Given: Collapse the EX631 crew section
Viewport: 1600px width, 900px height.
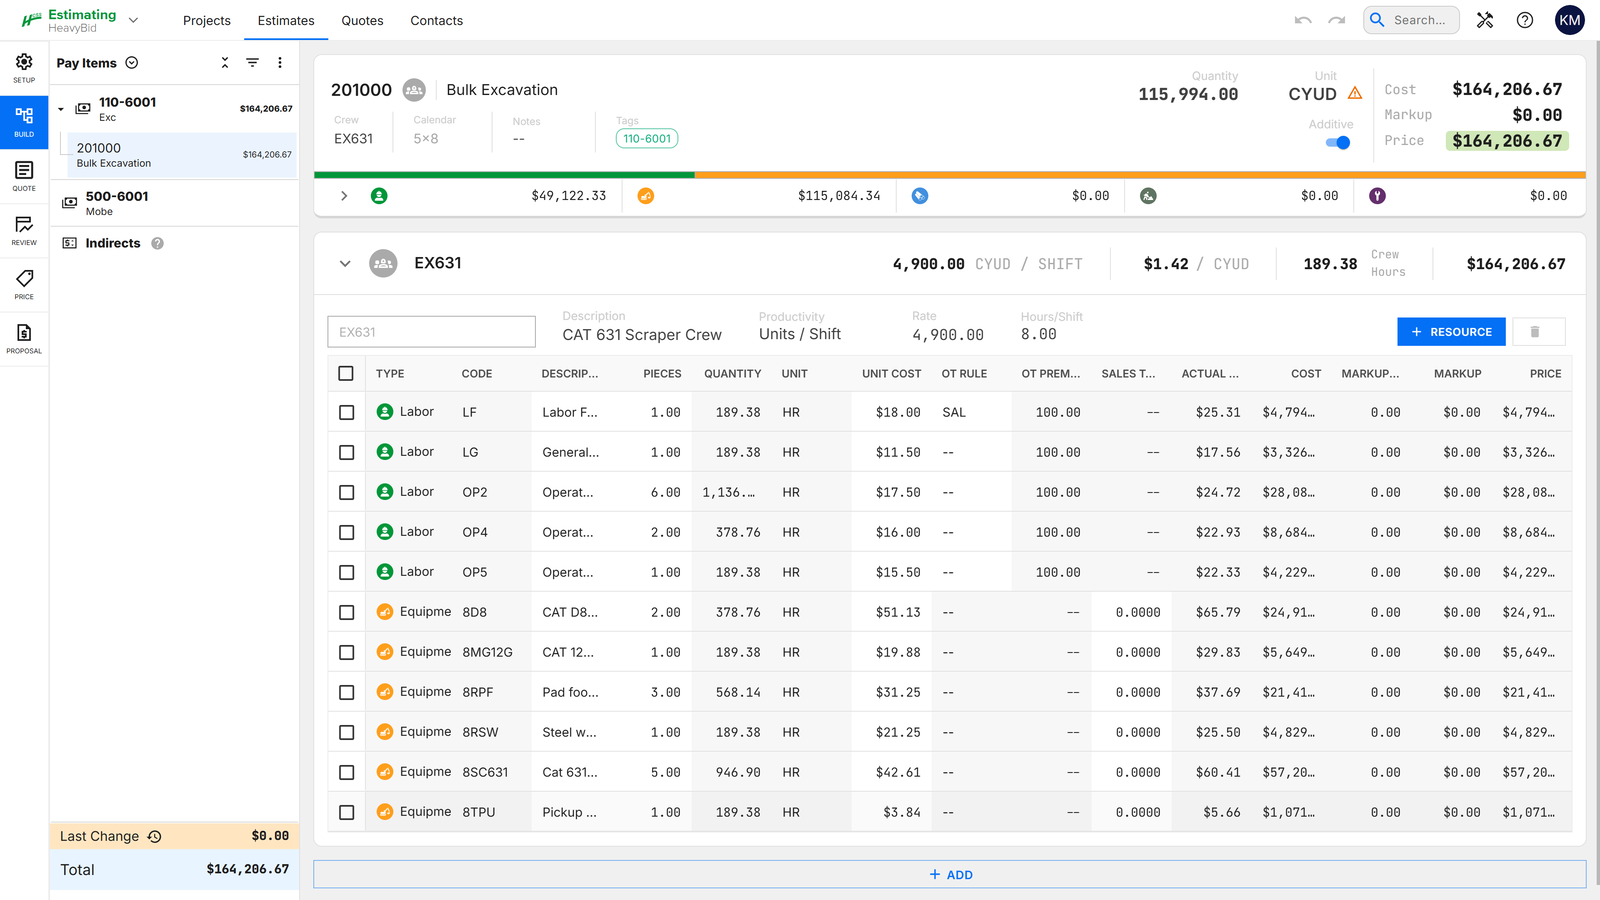Looking at the screenshot, I should coord(345,263).
